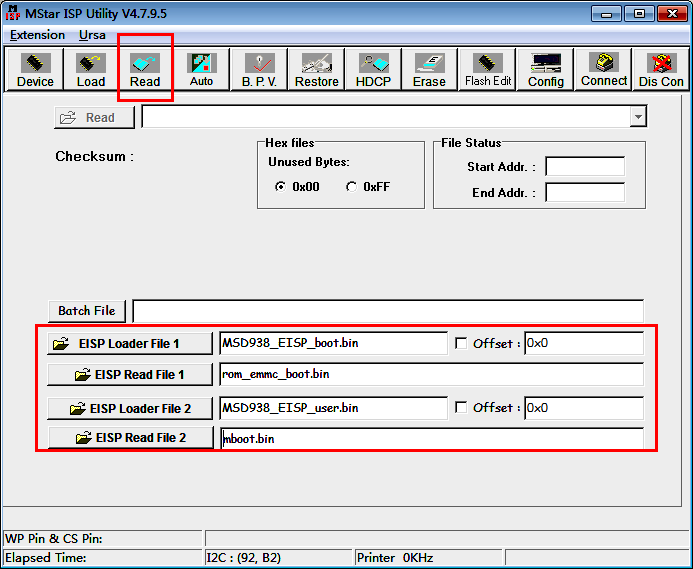
Task: Open the Flash Edit tool
Action: [488, 70]
